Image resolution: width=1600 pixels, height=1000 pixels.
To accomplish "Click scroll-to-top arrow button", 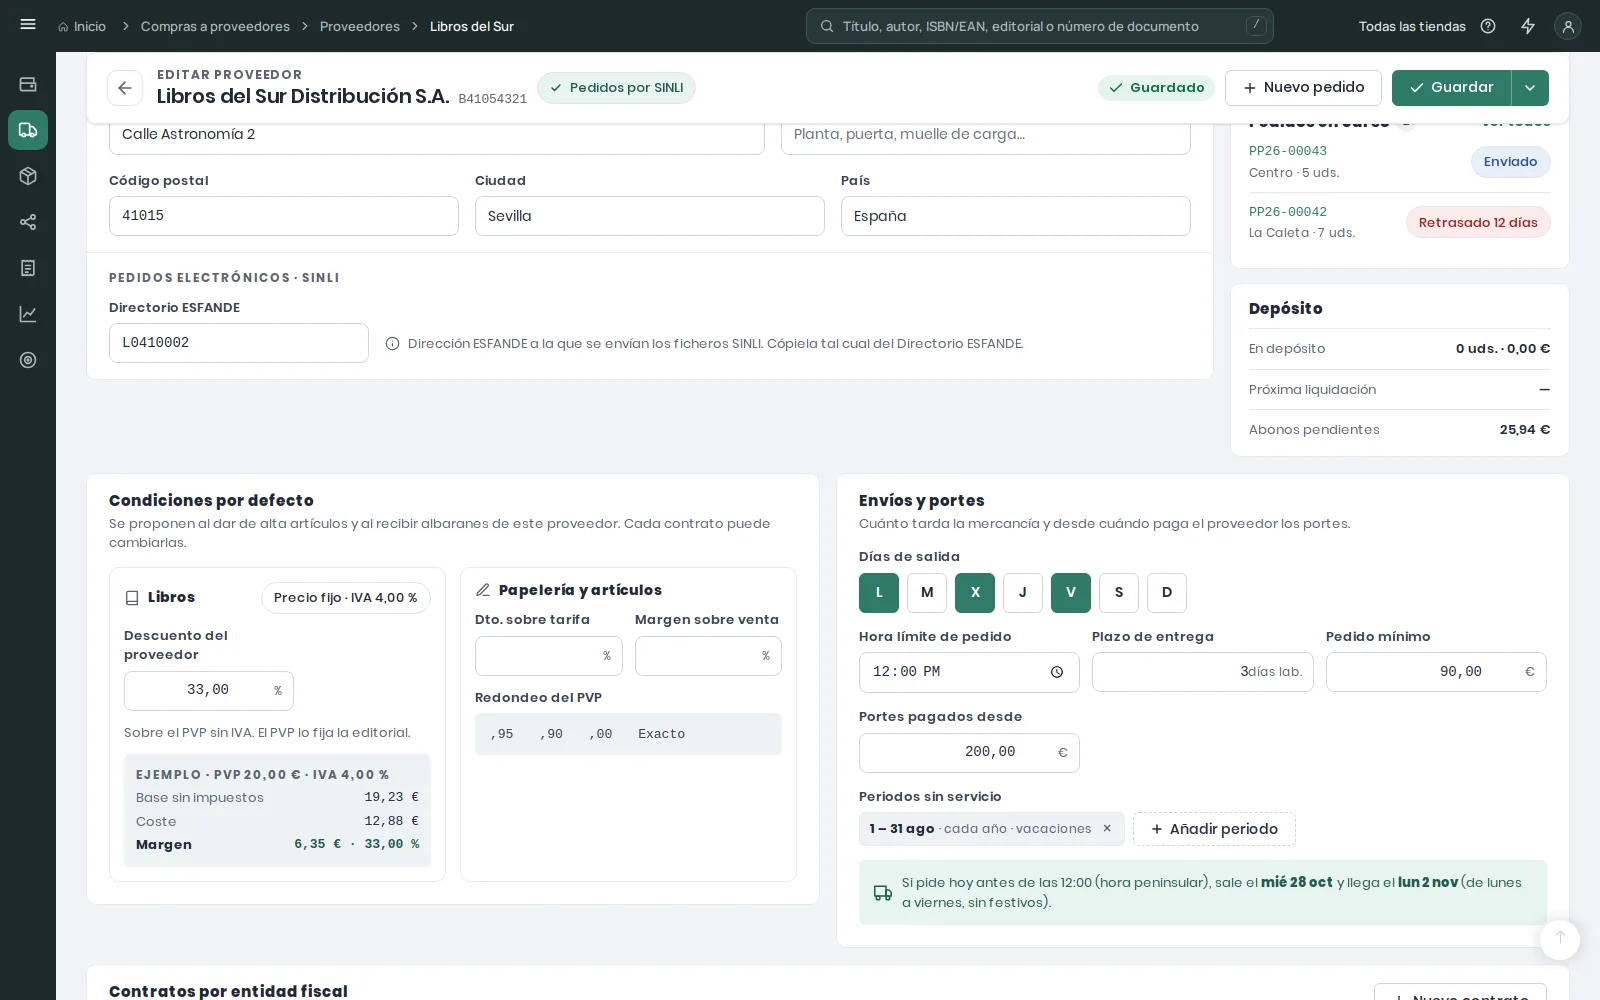I will tap(1560, 940).
